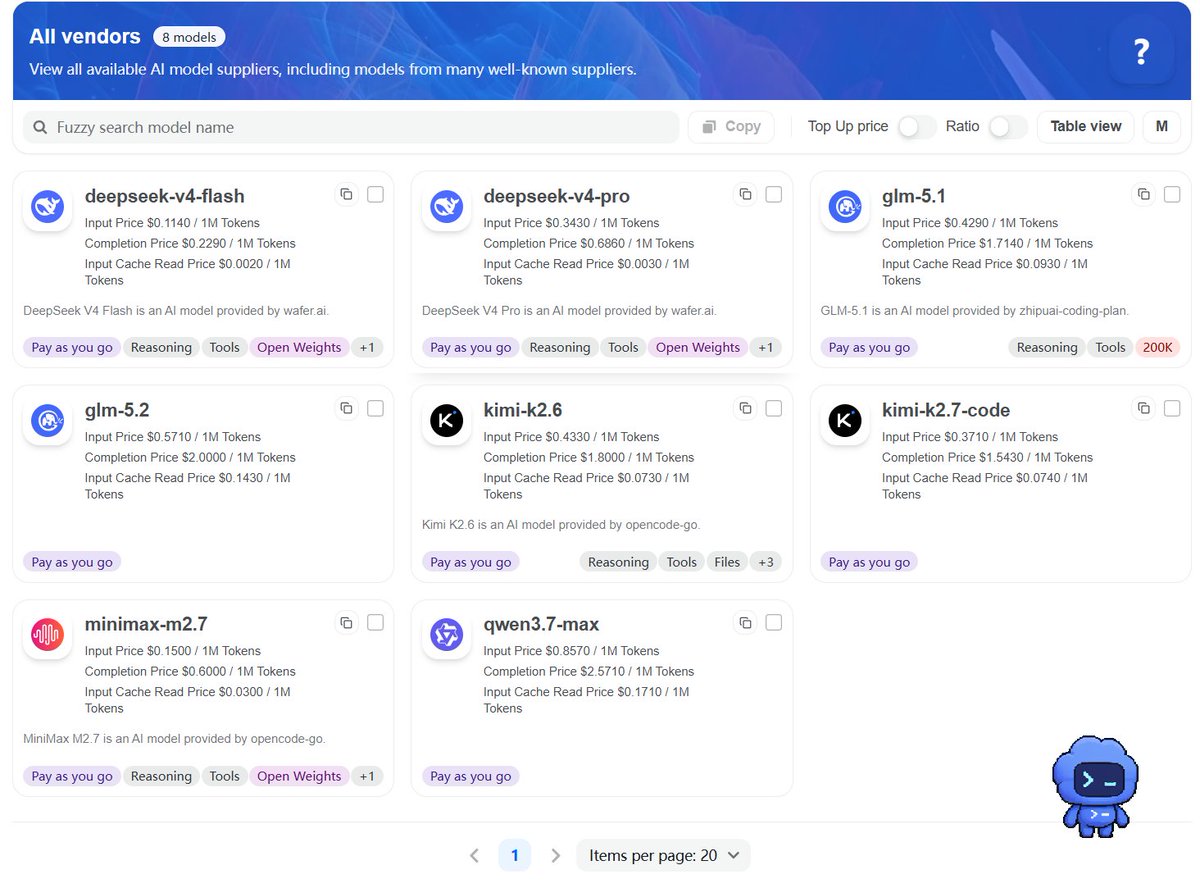This screenshot has width=1200, height=888.
Task: Click Pay as you go tag on kimi-k2.7-code
Action: [869, 562]
